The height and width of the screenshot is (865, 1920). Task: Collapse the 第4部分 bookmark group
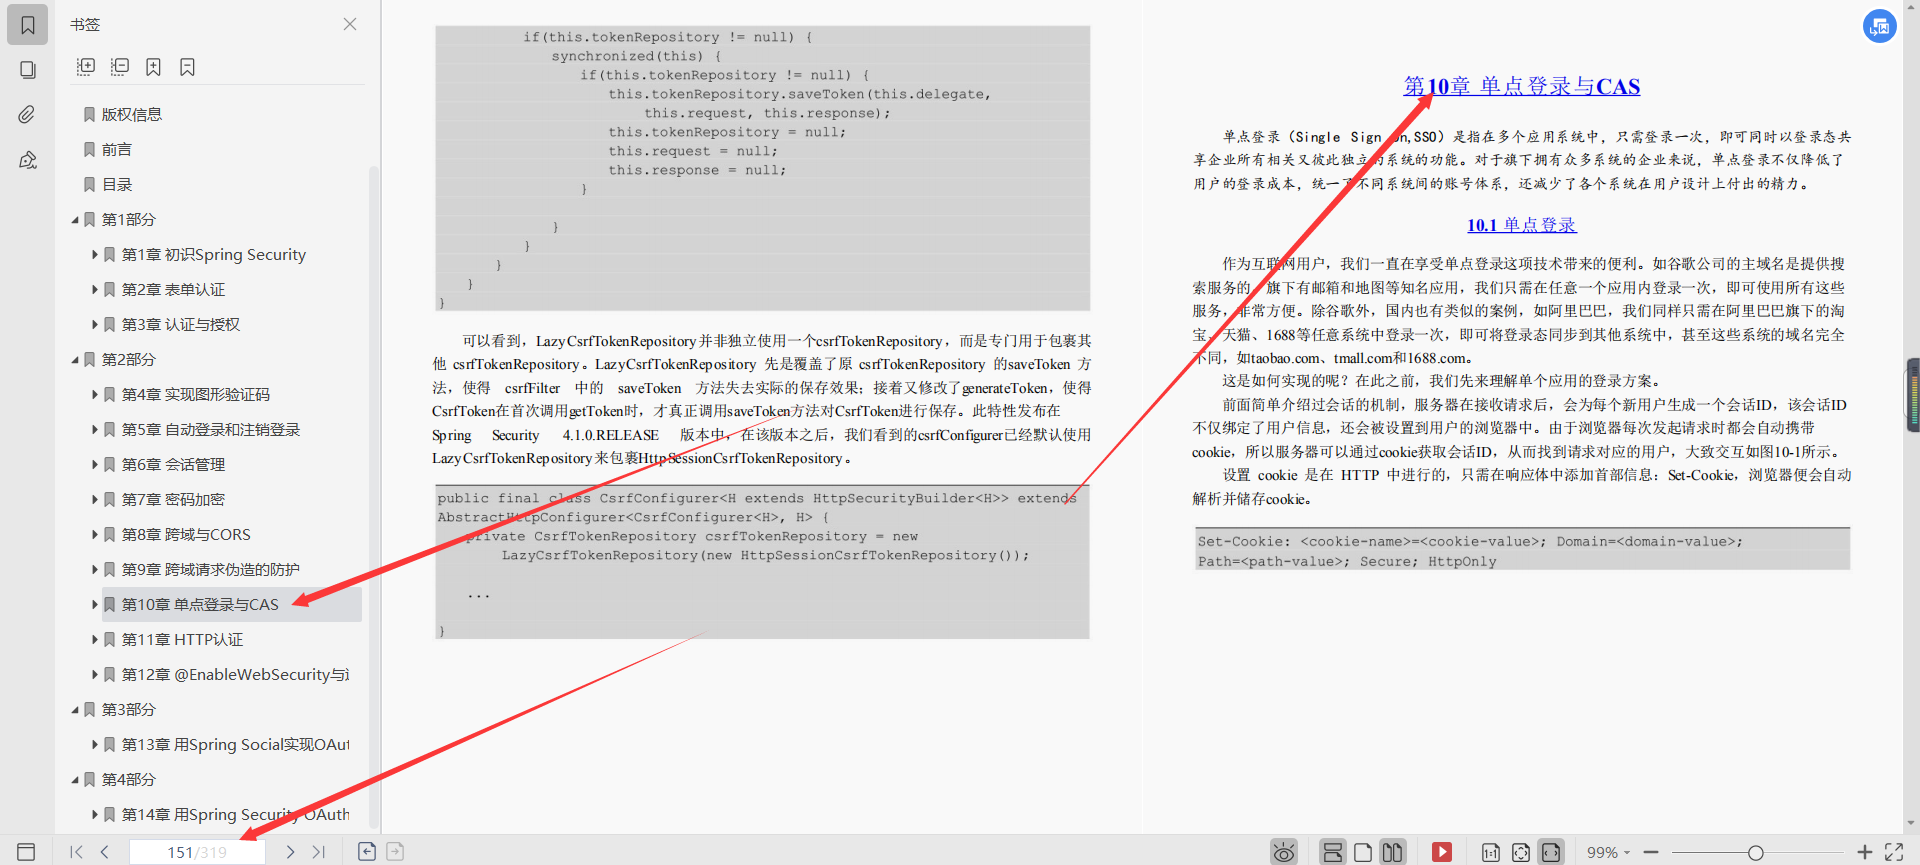[75, 780]
